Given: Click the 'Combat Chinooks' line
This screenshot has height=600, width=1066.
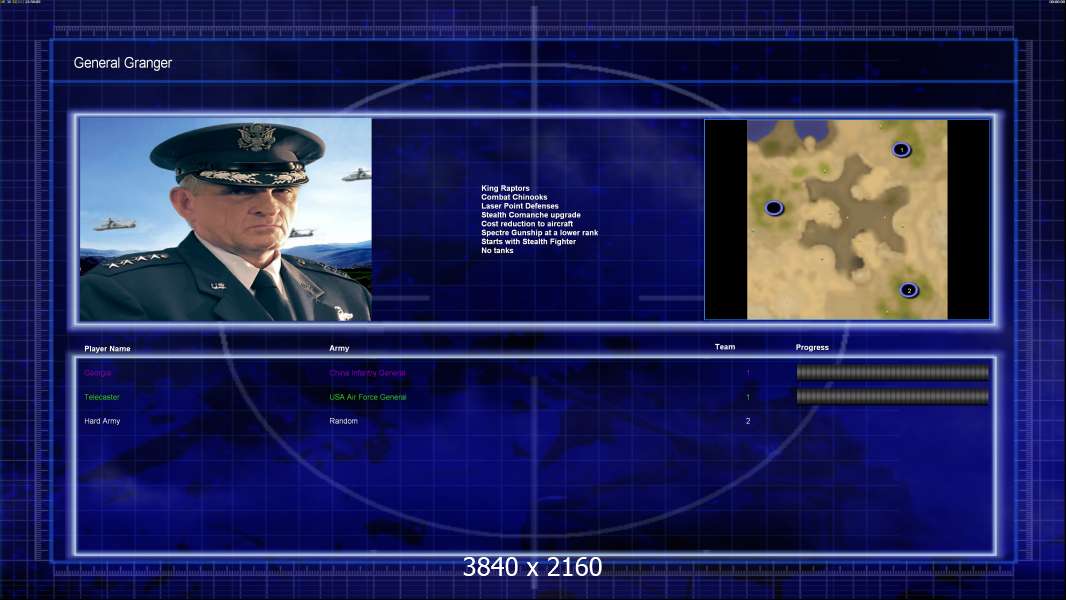Looking at the screenshot, I should pos(514,197).
